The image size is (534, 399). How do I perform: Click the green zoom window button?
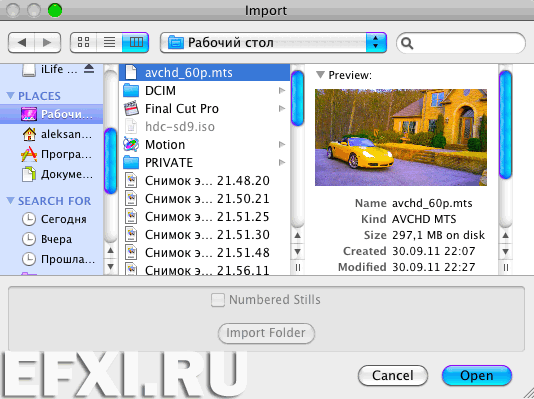coord(54,10)
